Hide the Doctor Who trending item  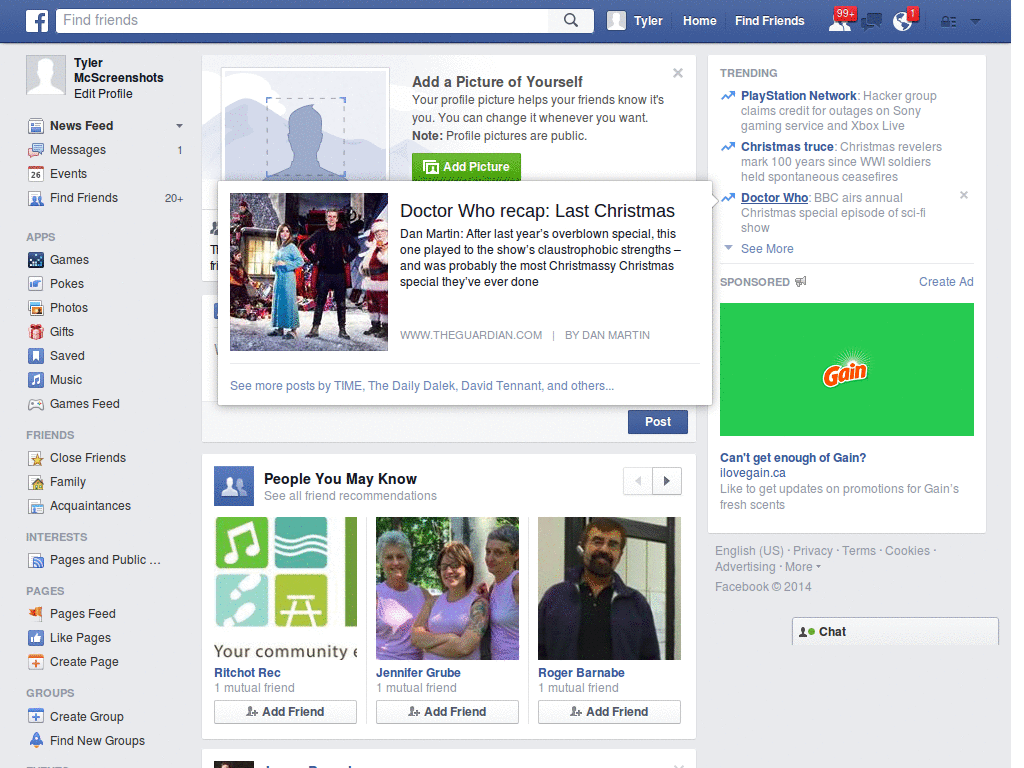pos(964,195)
